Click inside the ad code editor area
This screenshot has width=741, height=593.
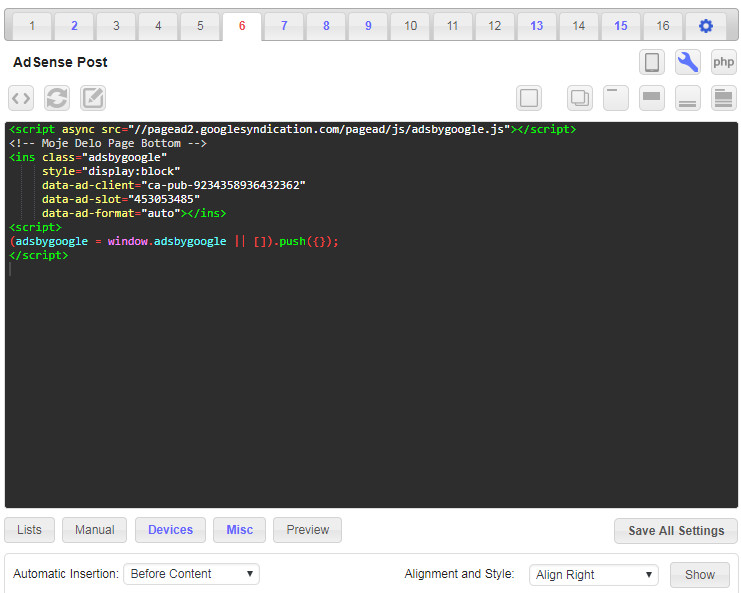click(x=370, y=380)
